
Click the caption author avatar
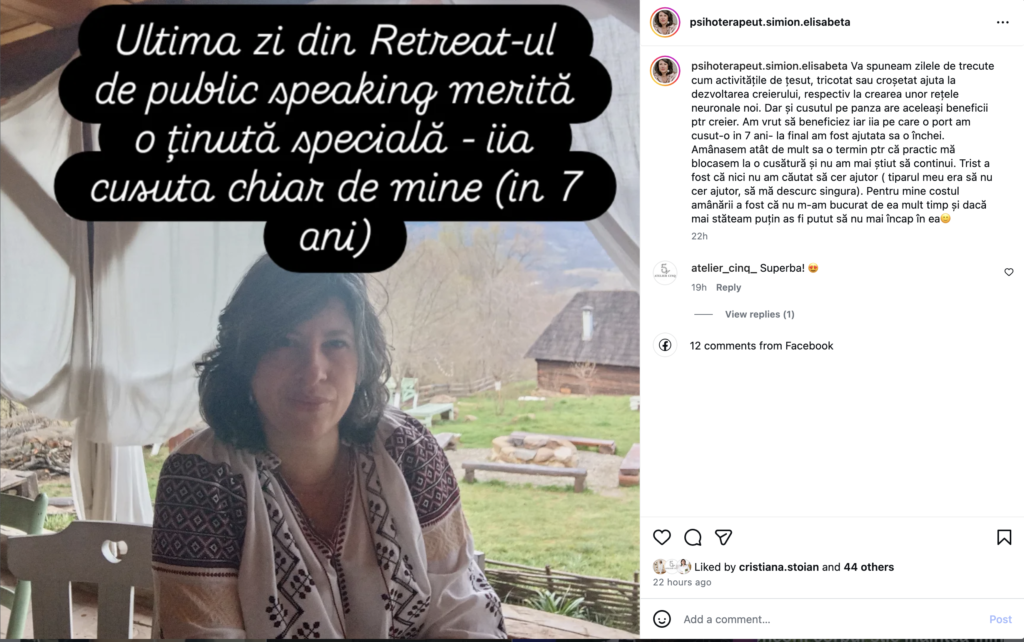tap(665, 71)
